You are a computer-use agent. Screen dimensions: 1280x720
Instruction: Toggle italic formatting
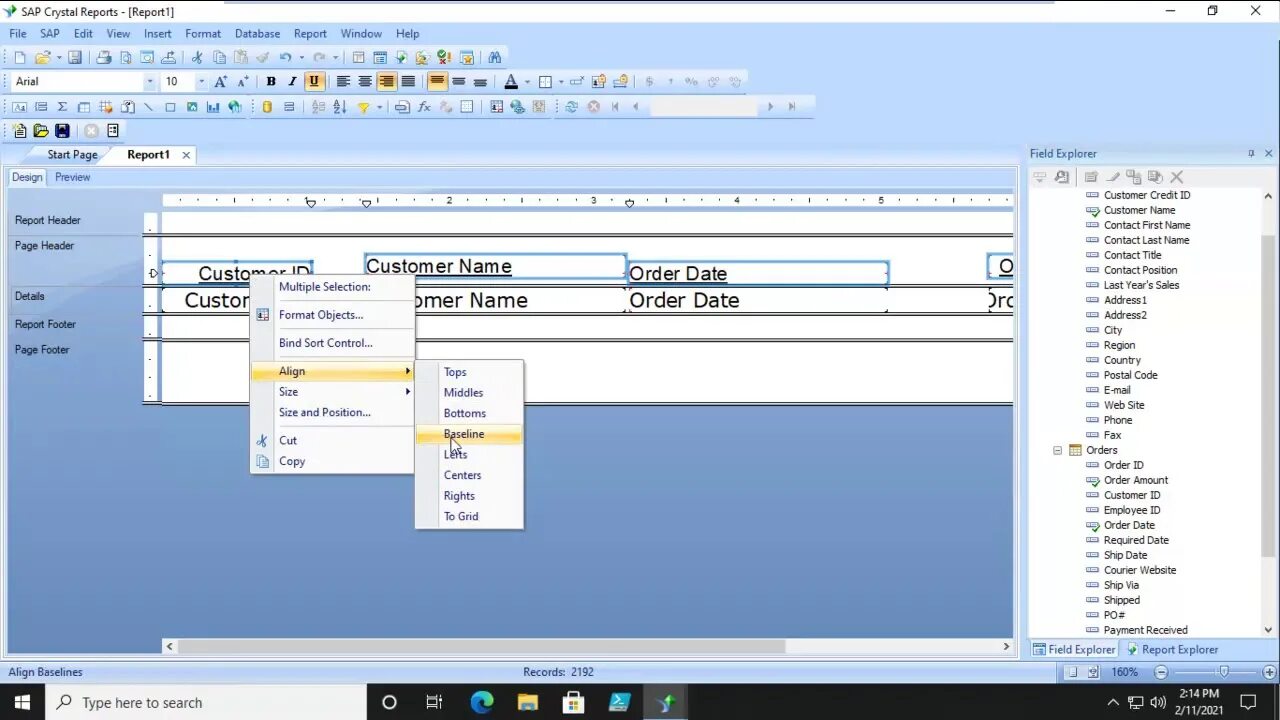[x=292, y=81]
